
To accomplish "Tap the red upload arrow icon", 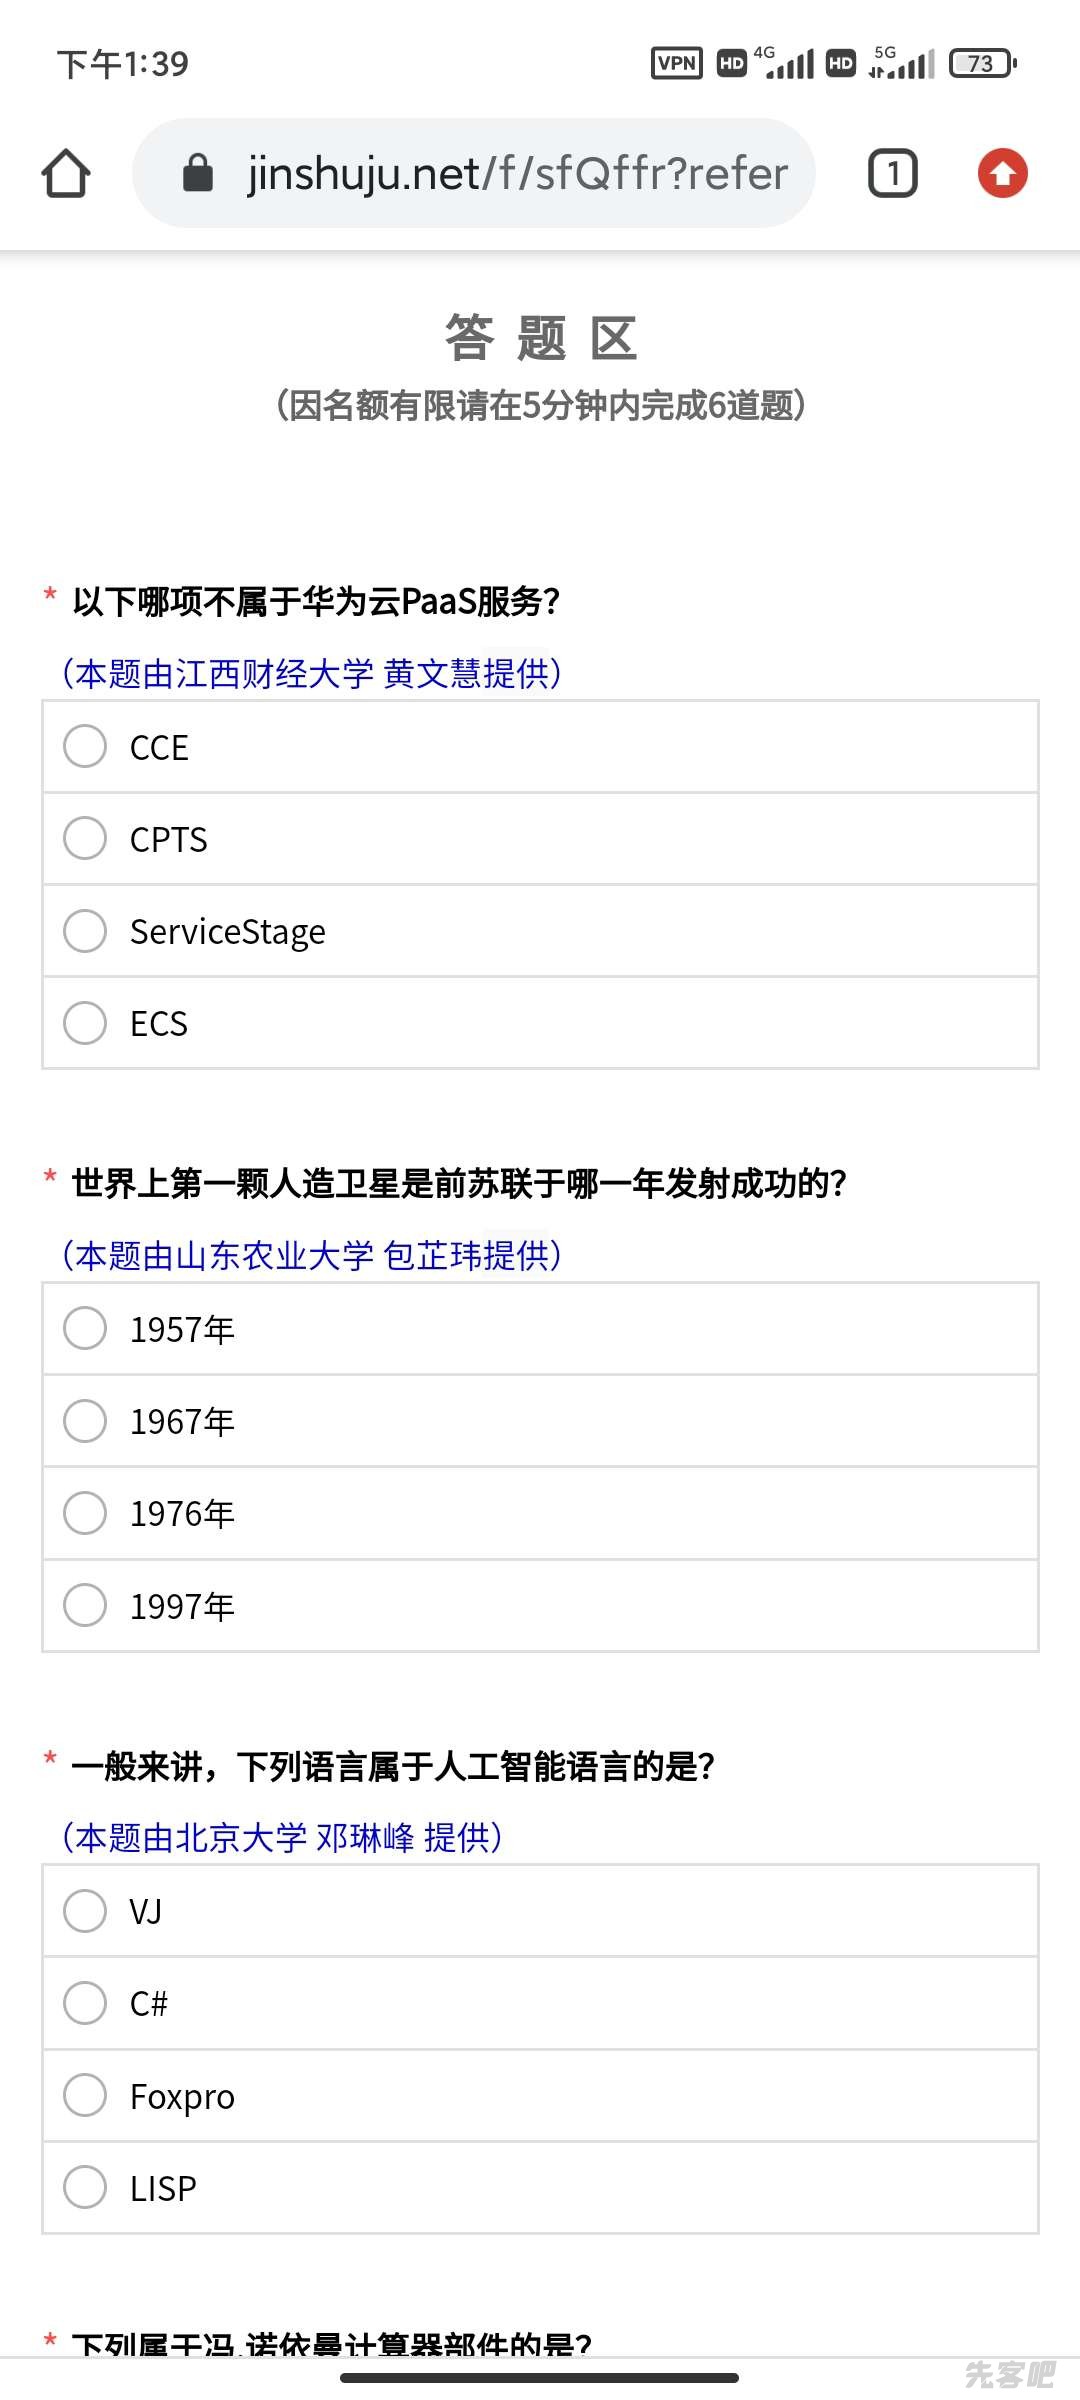I will pos(1002,174).
